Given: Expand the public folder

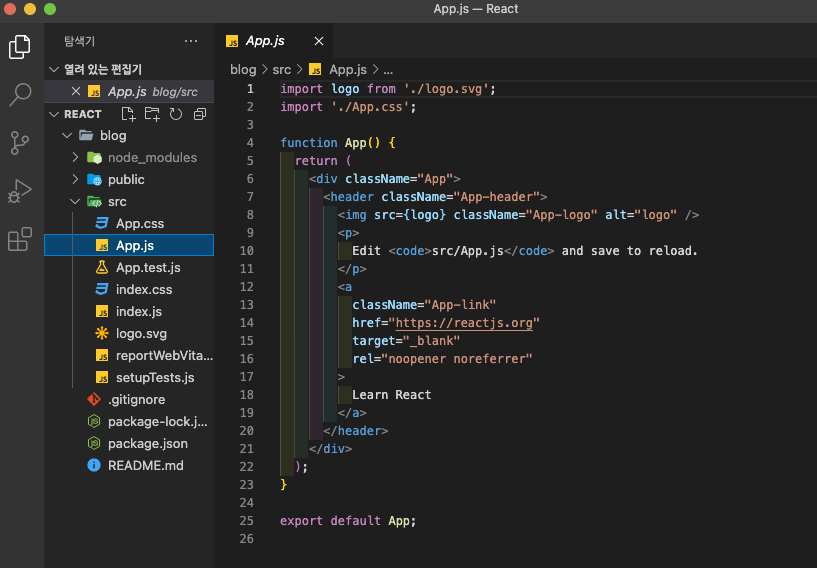Looking at the screenshot, I should coord(76,179).
